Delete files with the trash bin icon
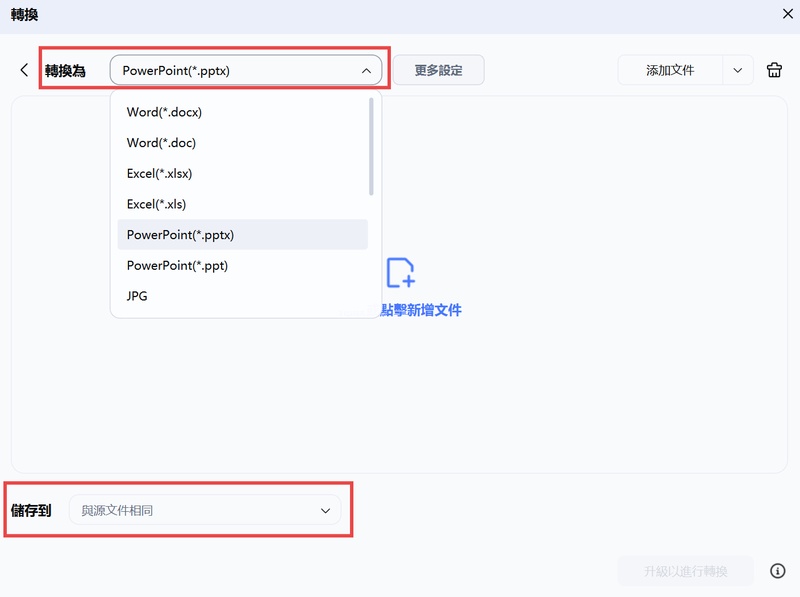The height and width of the screenshot is (597, 800). coord(774,70)
